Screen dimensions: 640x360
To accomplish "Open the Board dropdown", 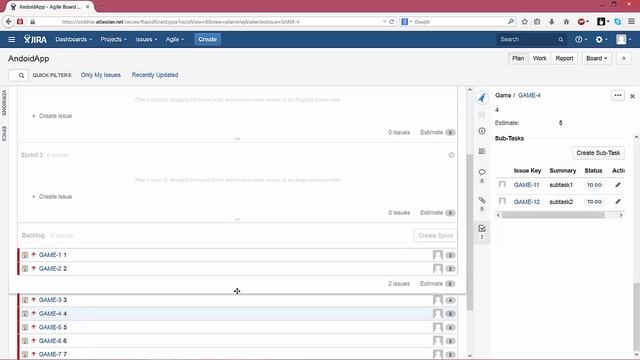I will coord(596,58).
